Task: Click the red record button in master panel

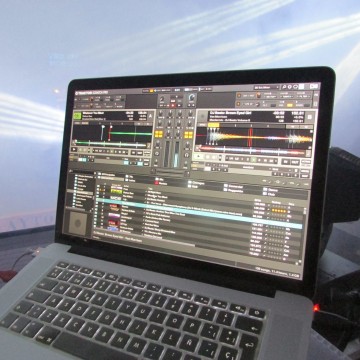Action: (173, 106)
